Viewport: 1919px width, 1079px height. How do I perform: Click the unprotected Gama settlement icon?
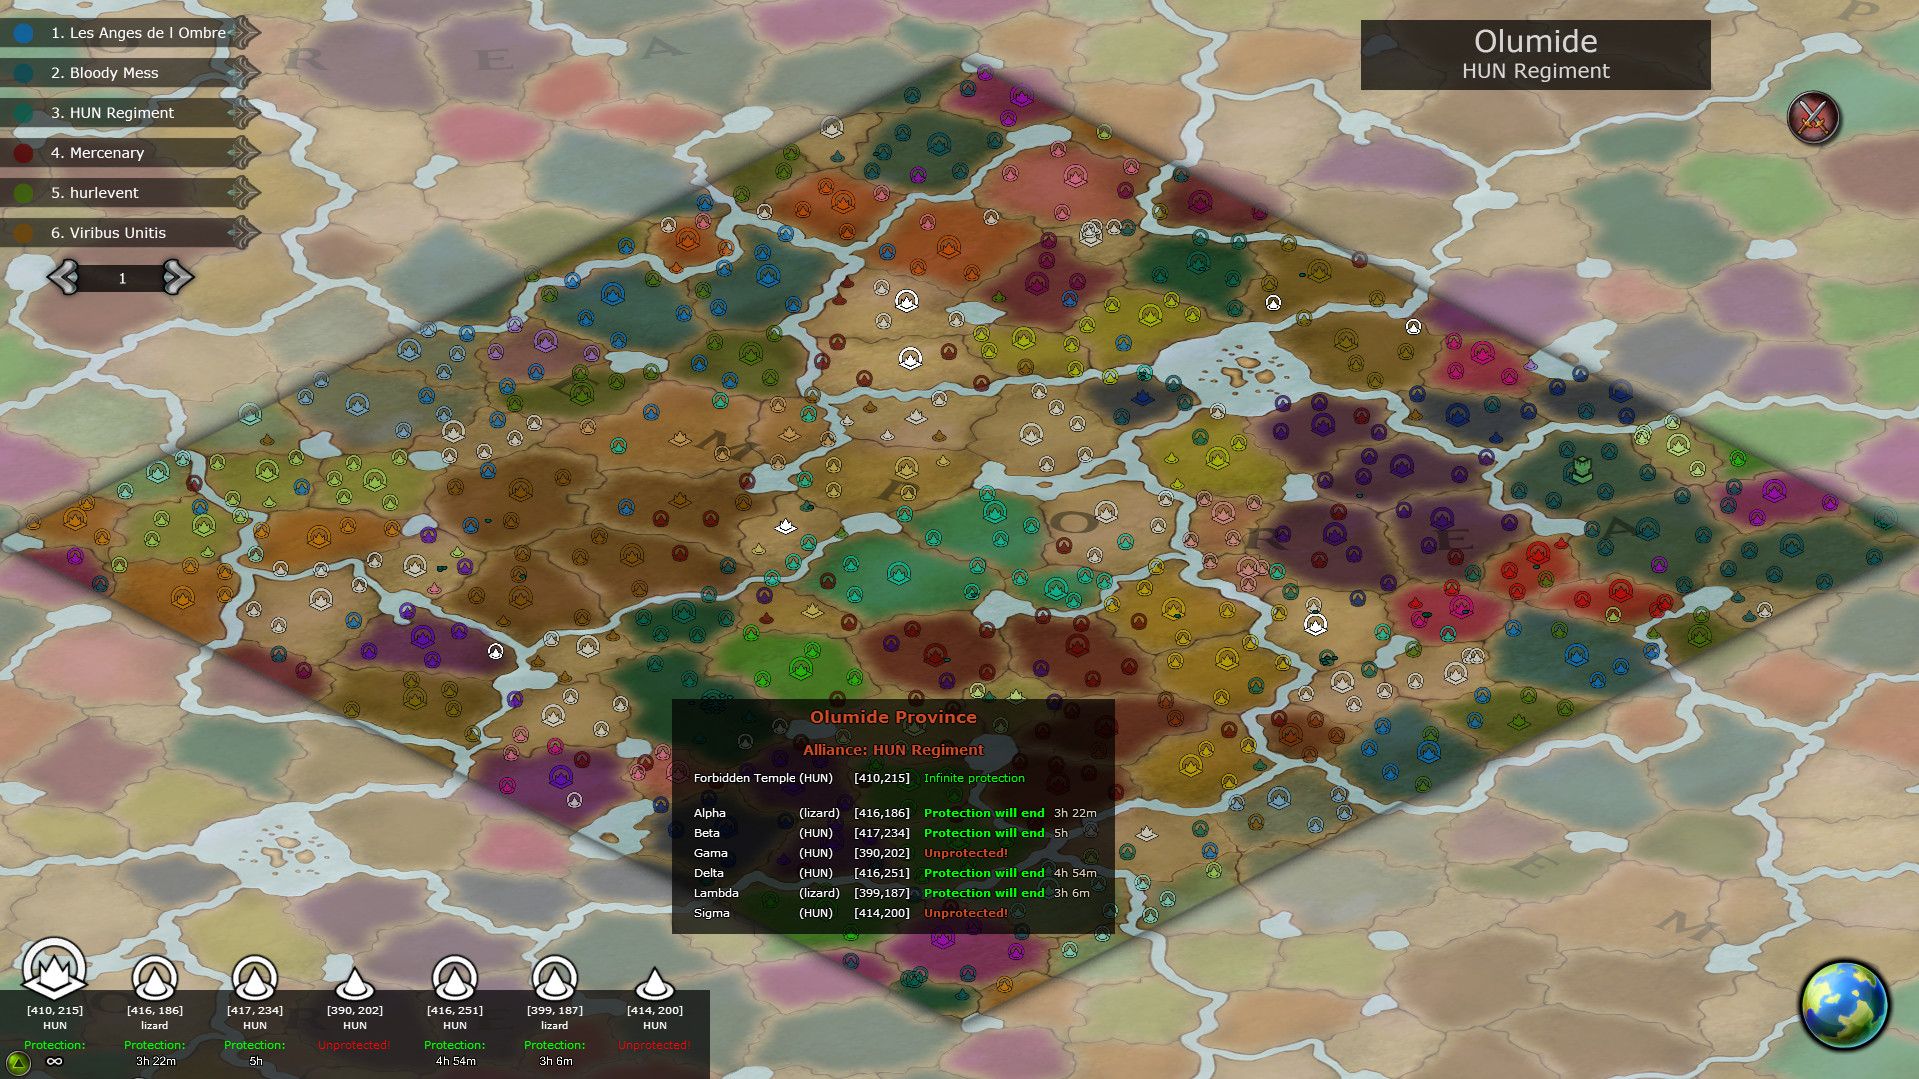pyautogui.click(x=354, y=982)
